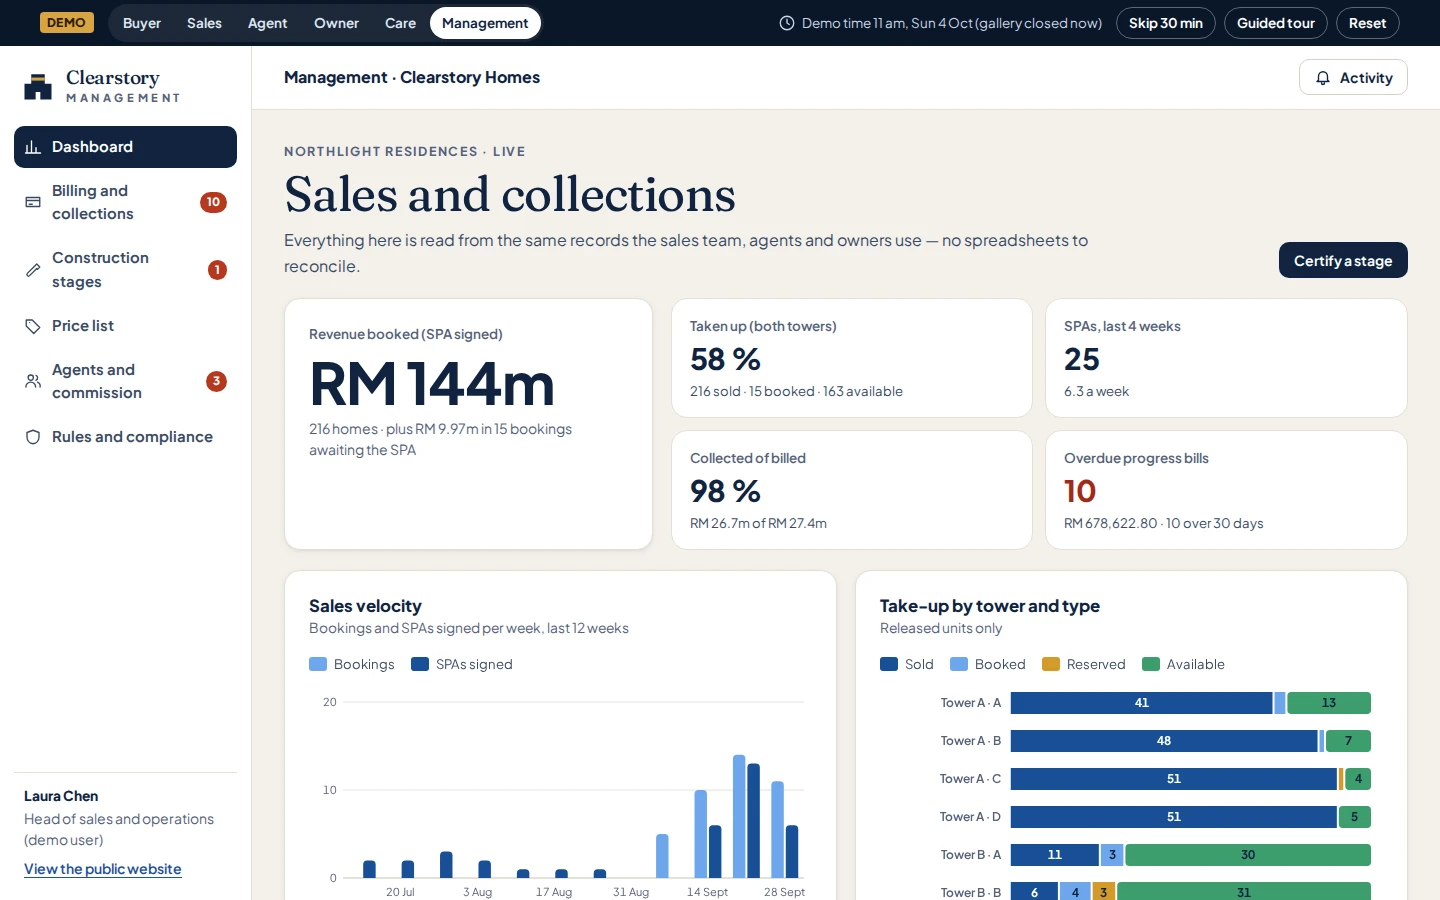Open Price list in sidebar
Viewport: 1440px width, 900px height.
[x=125, y=326]
